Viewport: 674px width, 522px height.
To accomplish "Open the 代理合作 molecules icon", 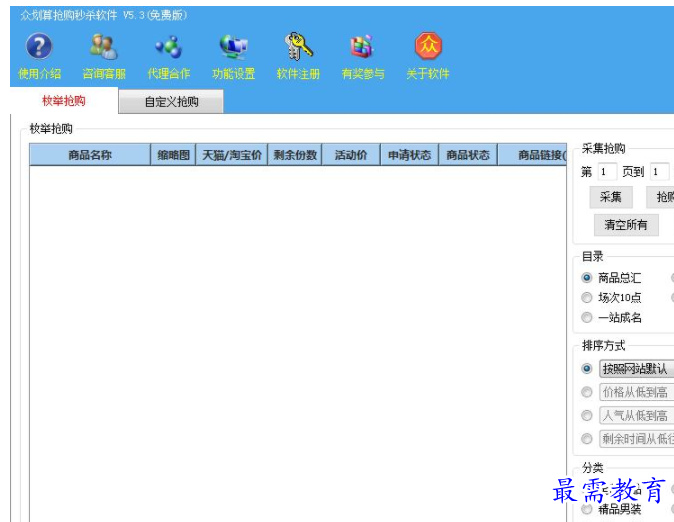I will [x=168, y=46].
